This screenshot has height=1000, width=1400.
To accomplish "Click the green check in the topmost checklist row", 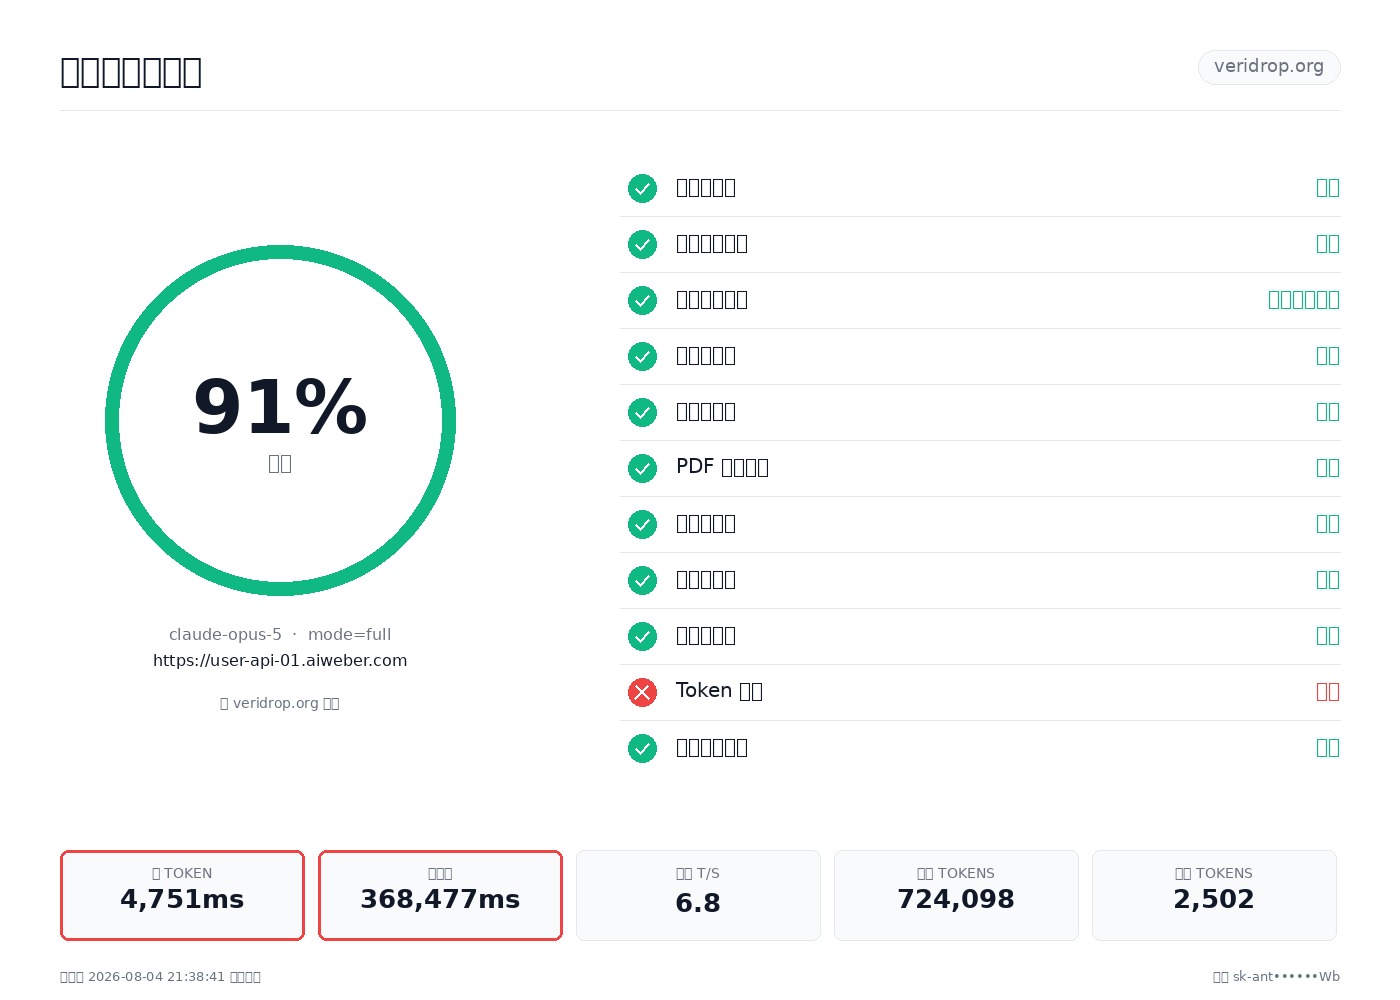I will coord(642,188).
